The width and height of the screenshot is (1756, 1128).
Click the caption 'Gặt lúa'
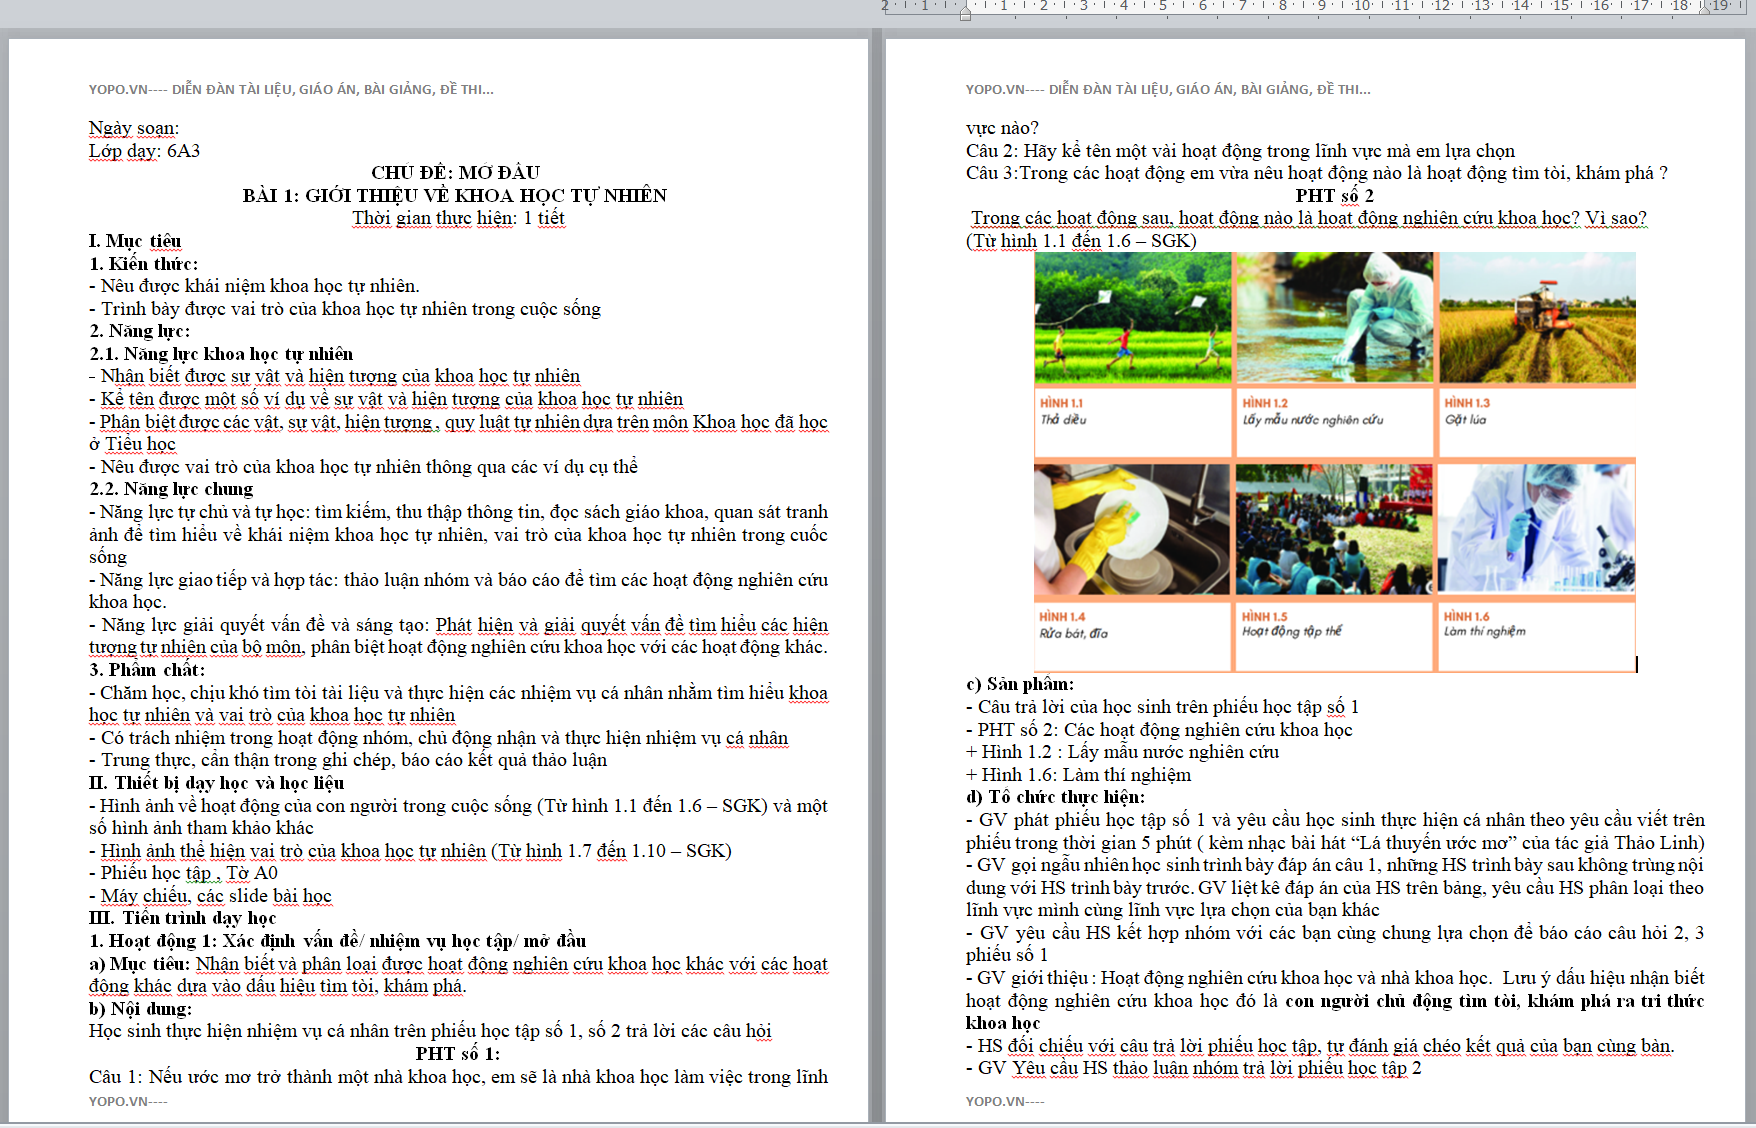[x=1465, y=420]
